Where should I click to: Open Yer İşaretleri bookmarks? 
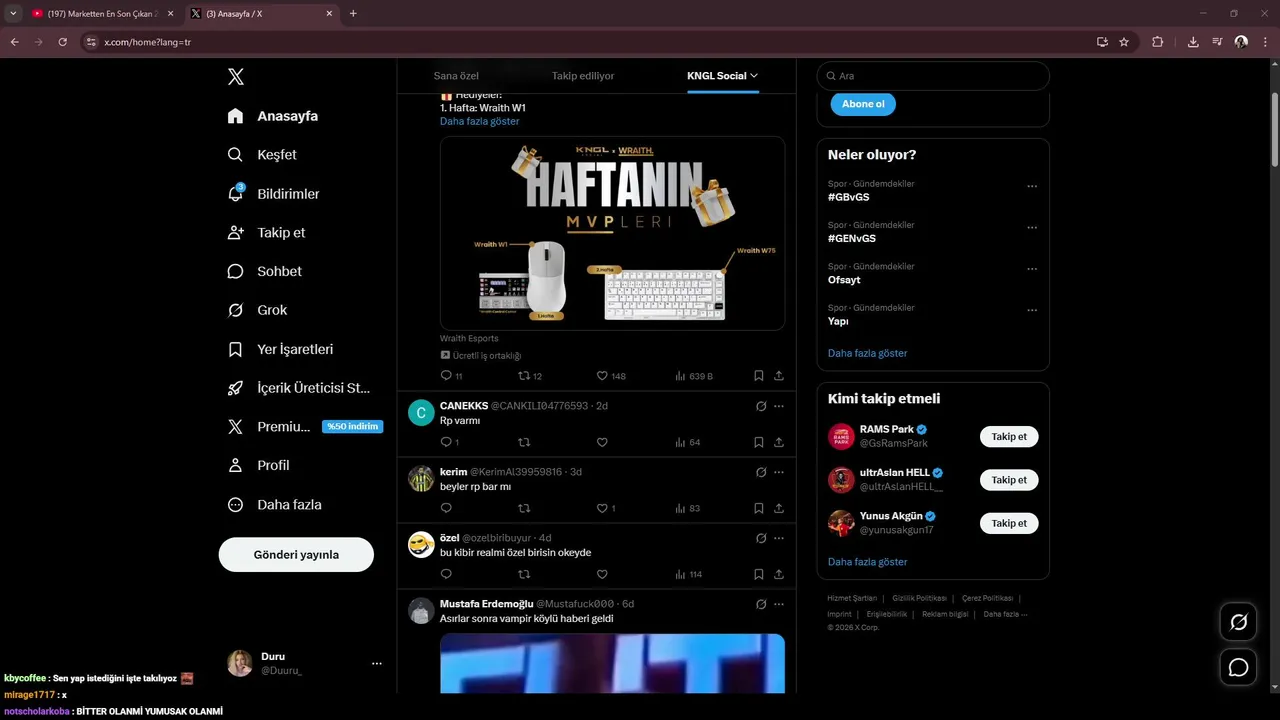pos(280,349)
